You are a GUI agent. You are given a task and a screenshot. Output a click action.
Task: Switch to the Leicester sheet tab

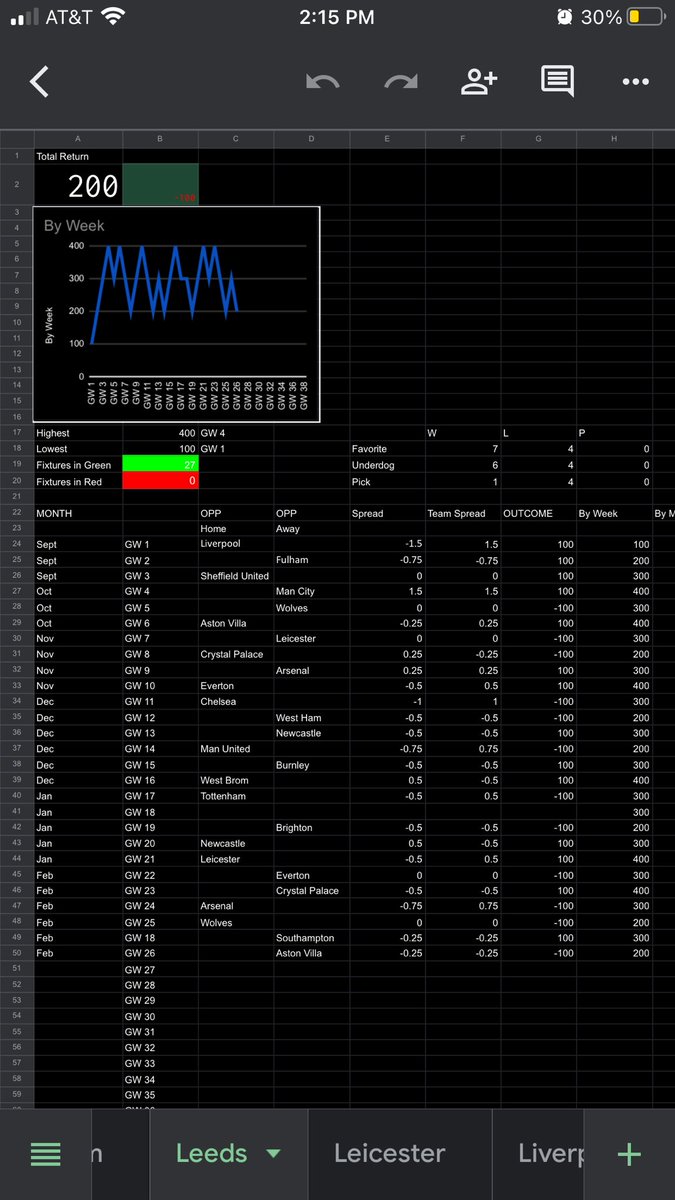click(x=389, y=1153)
